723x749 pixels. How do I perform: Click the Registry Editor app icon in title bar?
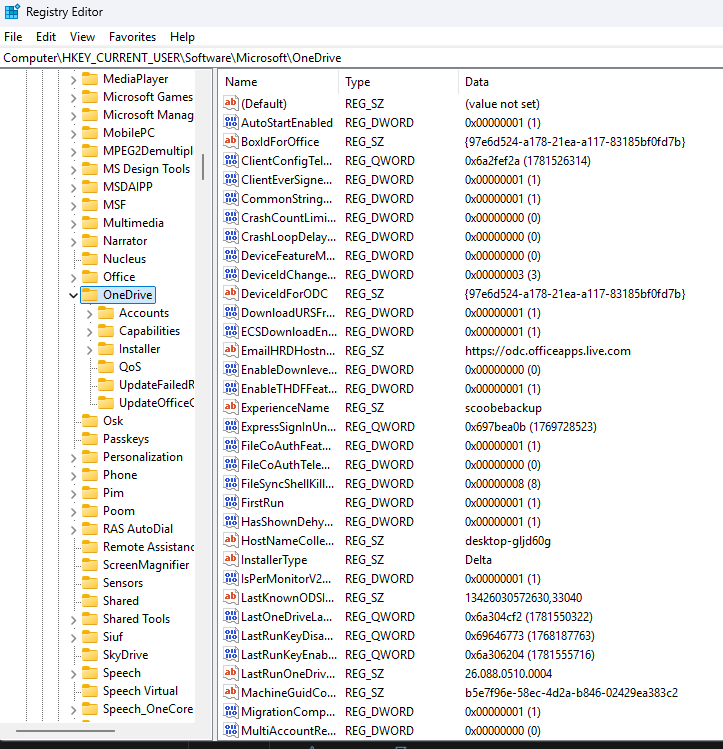tap(12, 11)
